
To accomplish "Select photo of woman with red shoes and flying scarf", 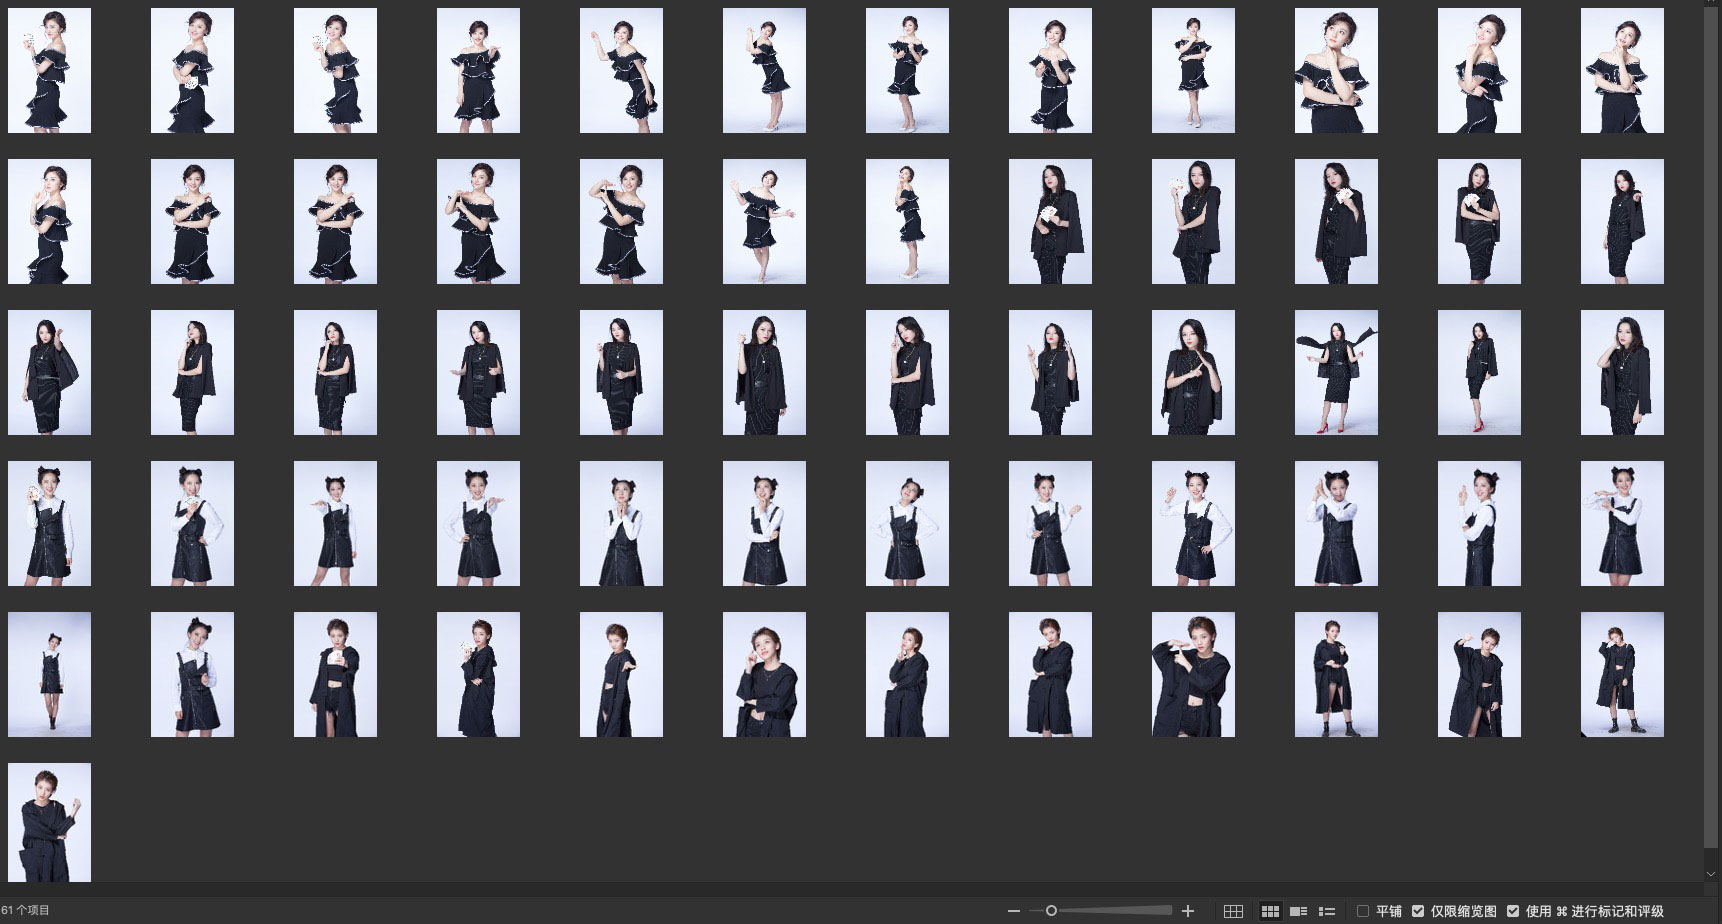I will pos(1336,372).
